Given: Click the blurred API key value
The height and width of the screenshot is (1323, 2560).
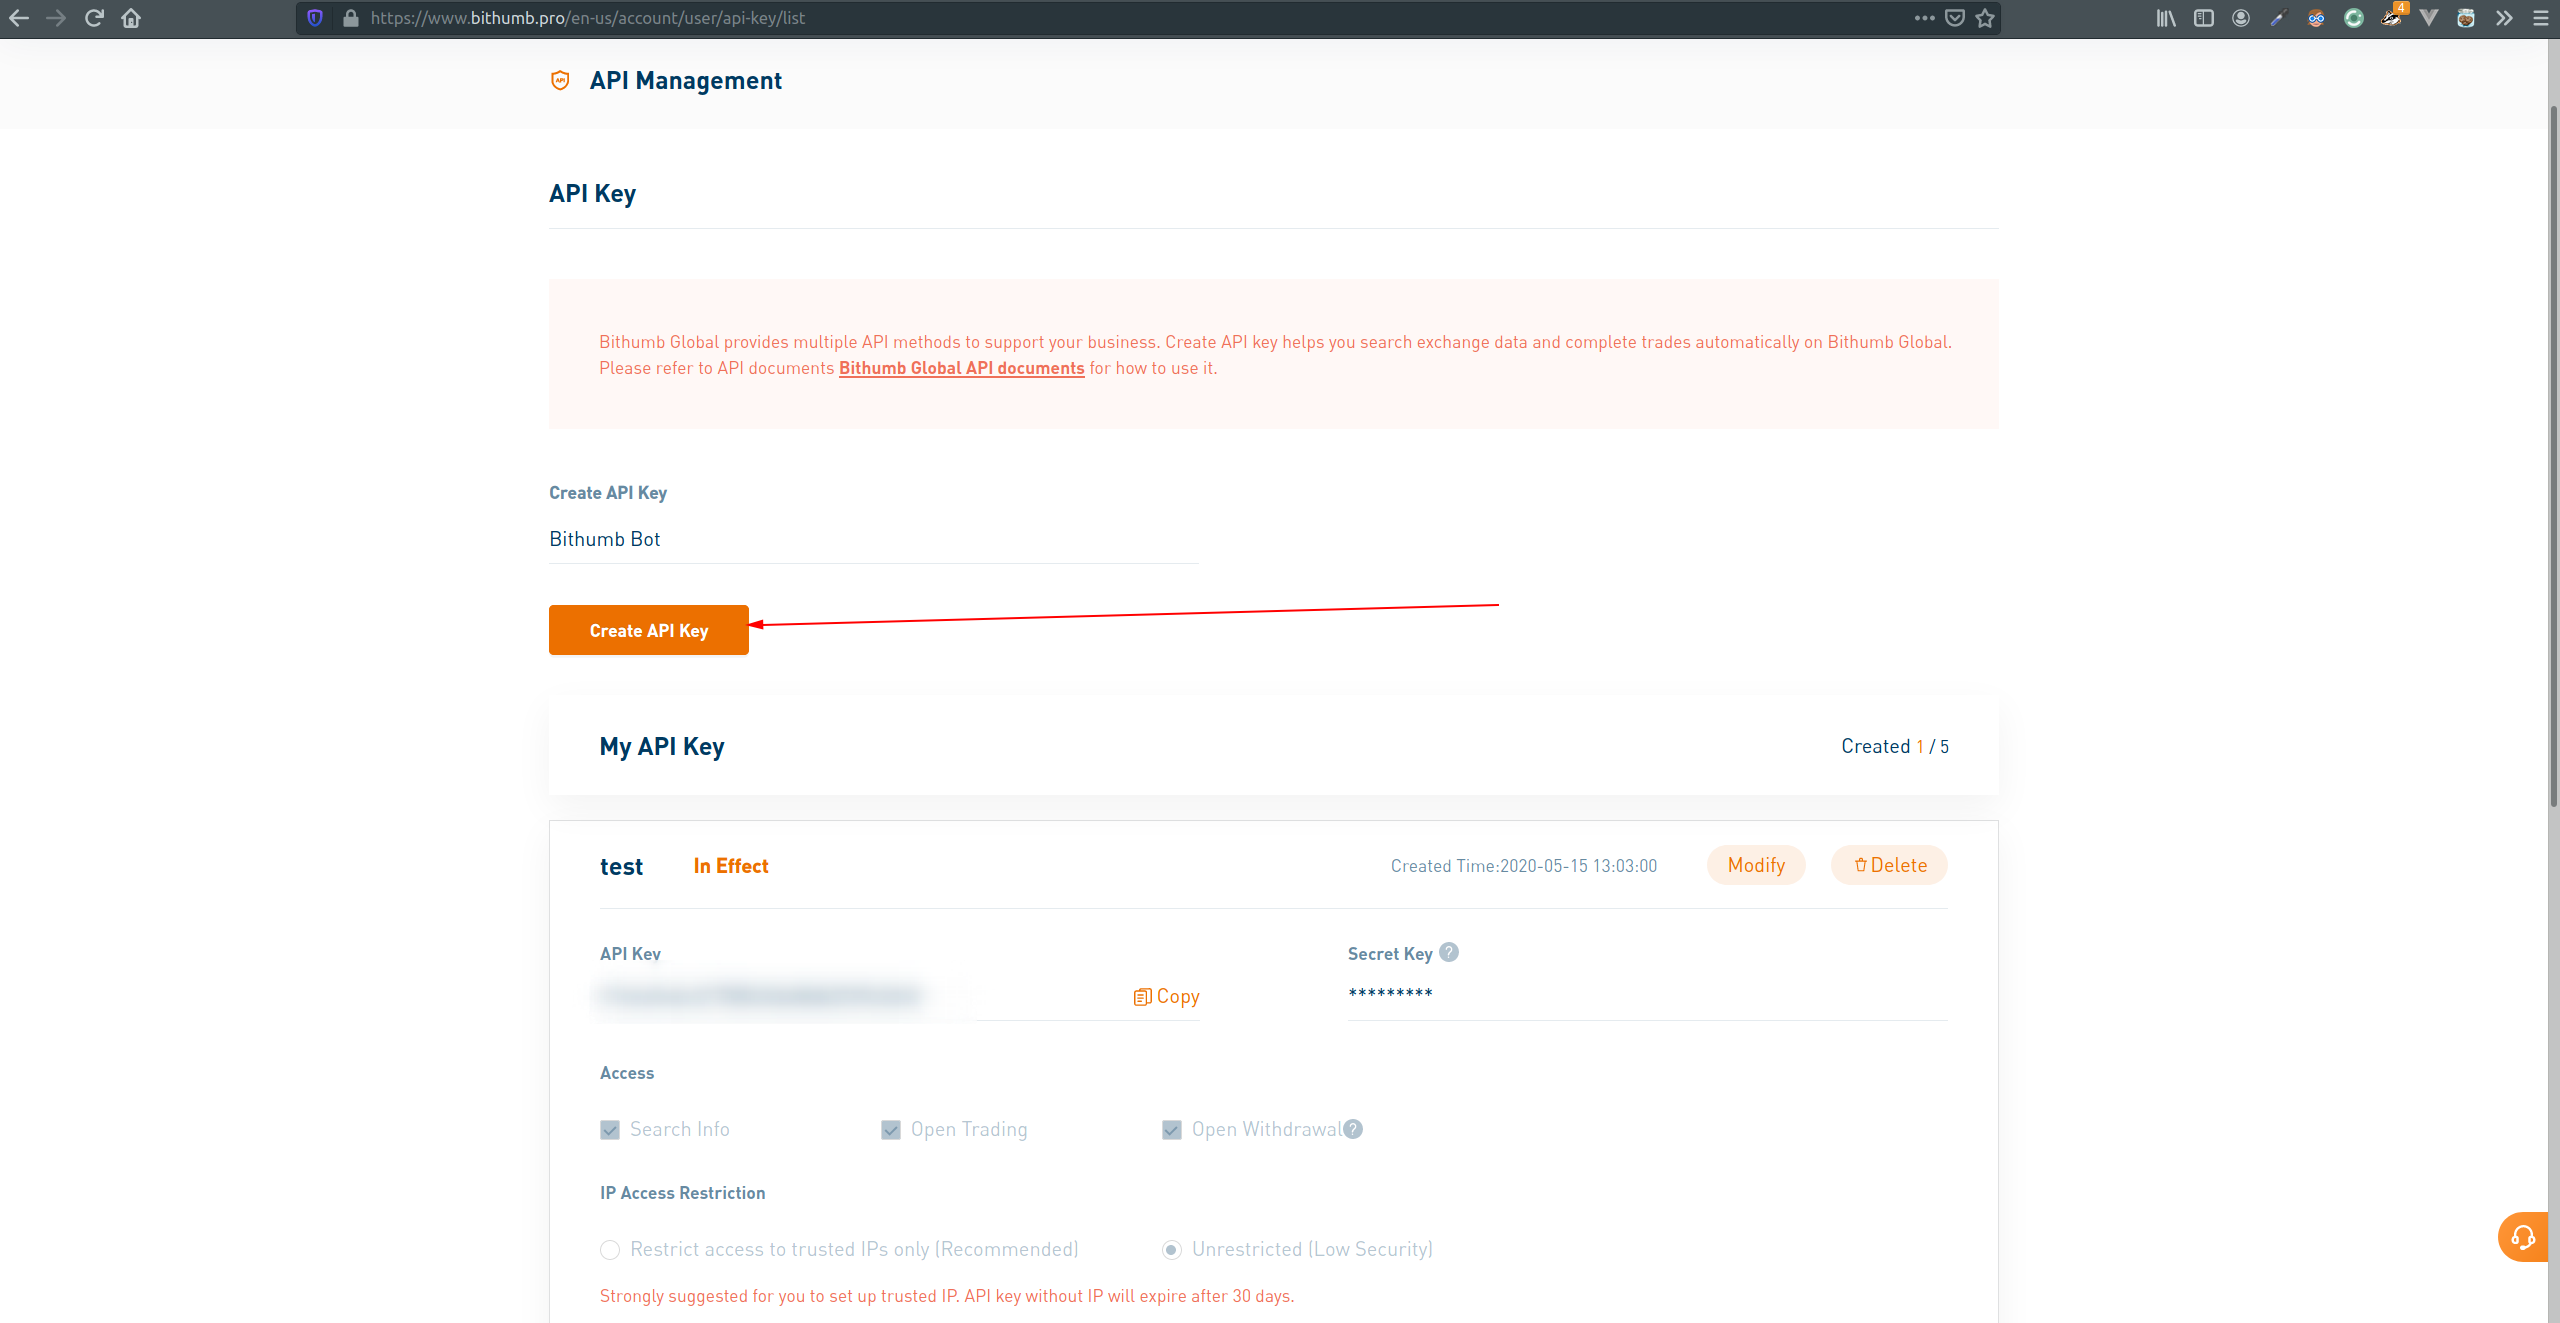Looking at the screenshot, I should pos(760,996).
